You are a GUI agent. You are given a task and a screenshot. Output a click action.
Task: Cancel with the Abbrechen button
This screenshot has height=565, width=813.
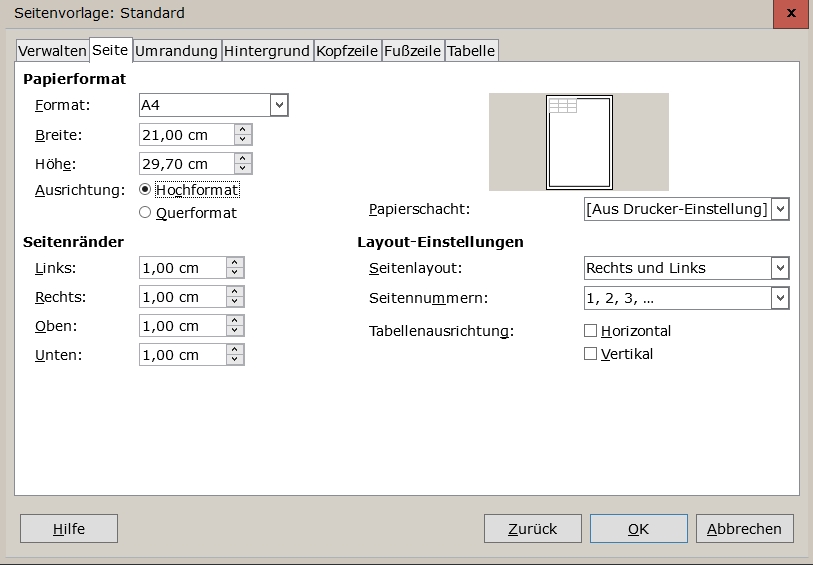745,529
